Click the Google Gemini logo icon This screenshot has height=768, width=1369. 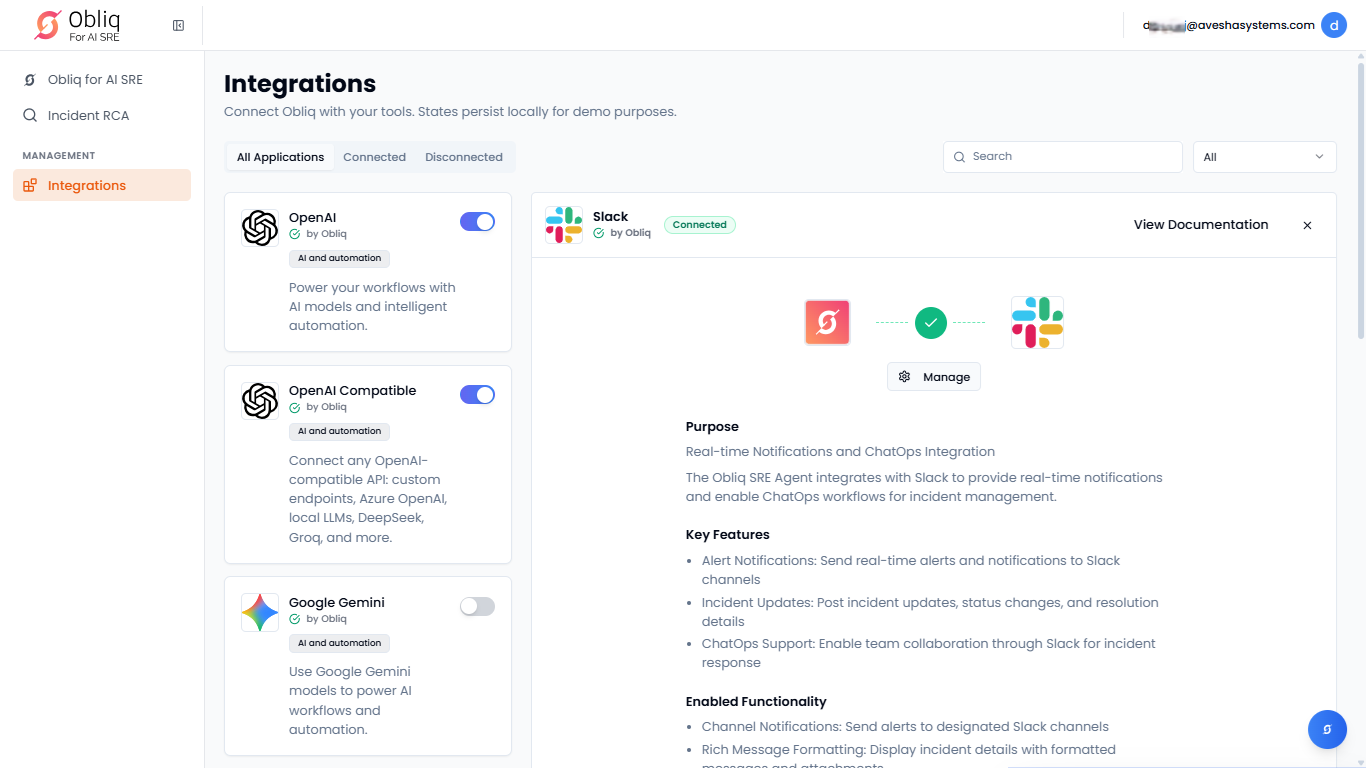tap(260, 612)
